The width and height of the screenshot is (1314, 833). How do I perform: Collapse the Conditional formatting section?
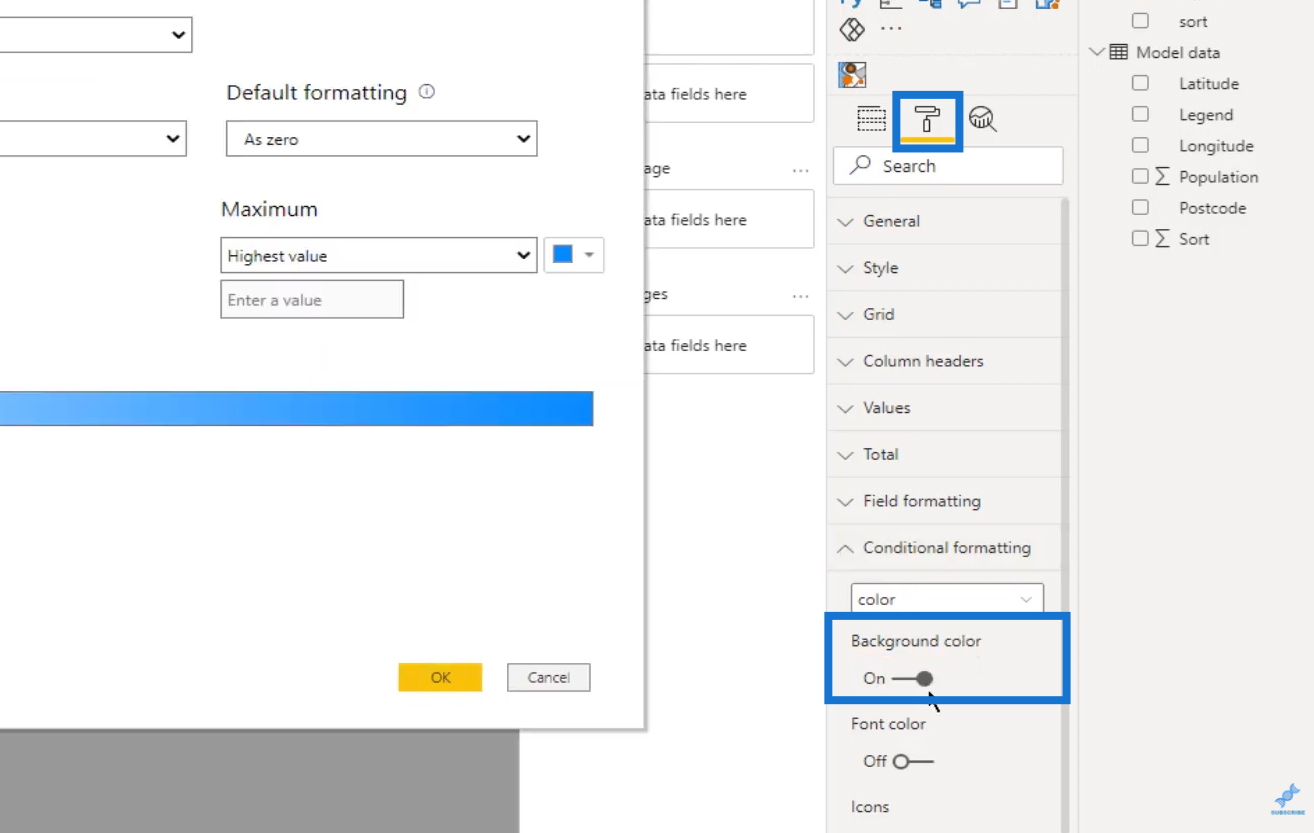(944, 548)
